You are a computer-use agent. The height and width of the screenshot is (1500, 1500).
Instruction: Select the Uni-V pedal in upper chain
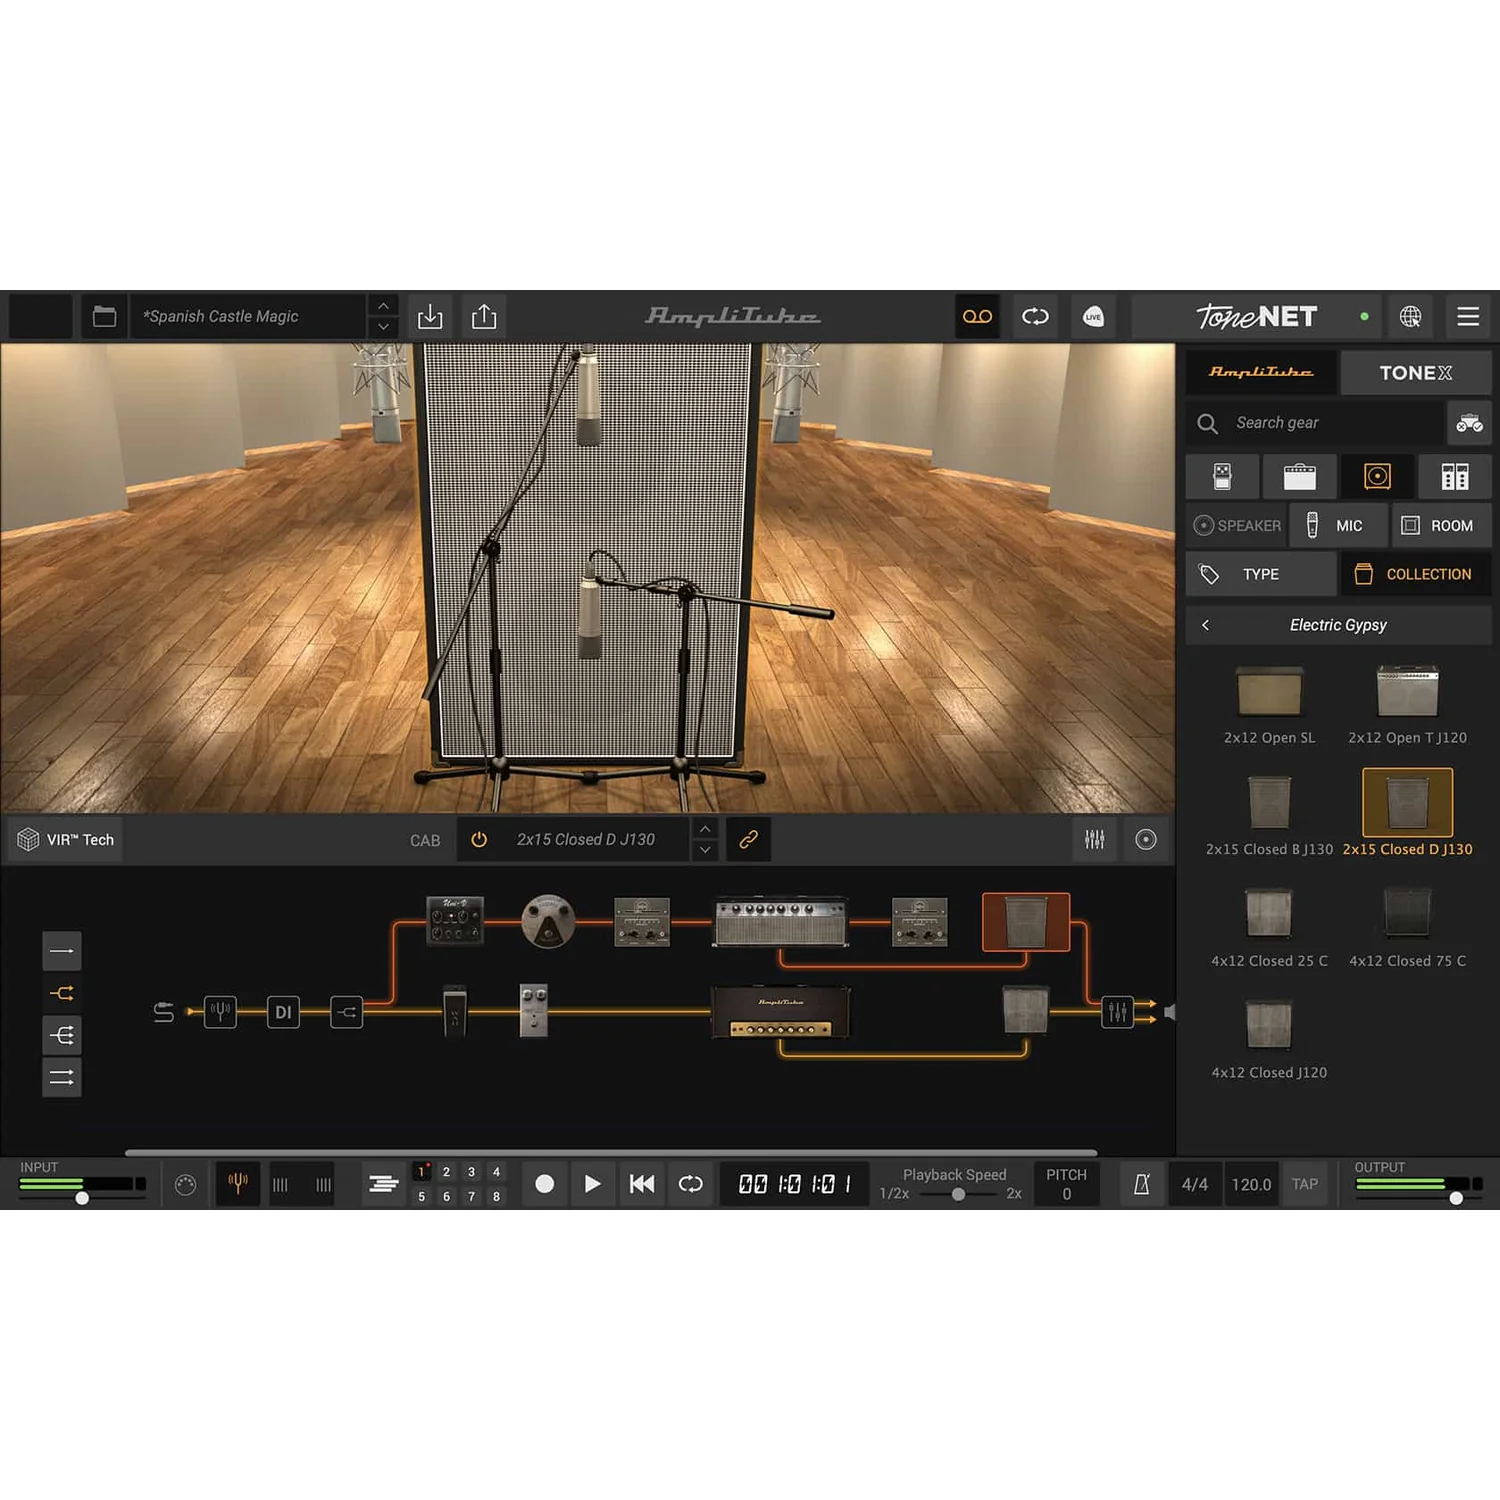point(455,920)
